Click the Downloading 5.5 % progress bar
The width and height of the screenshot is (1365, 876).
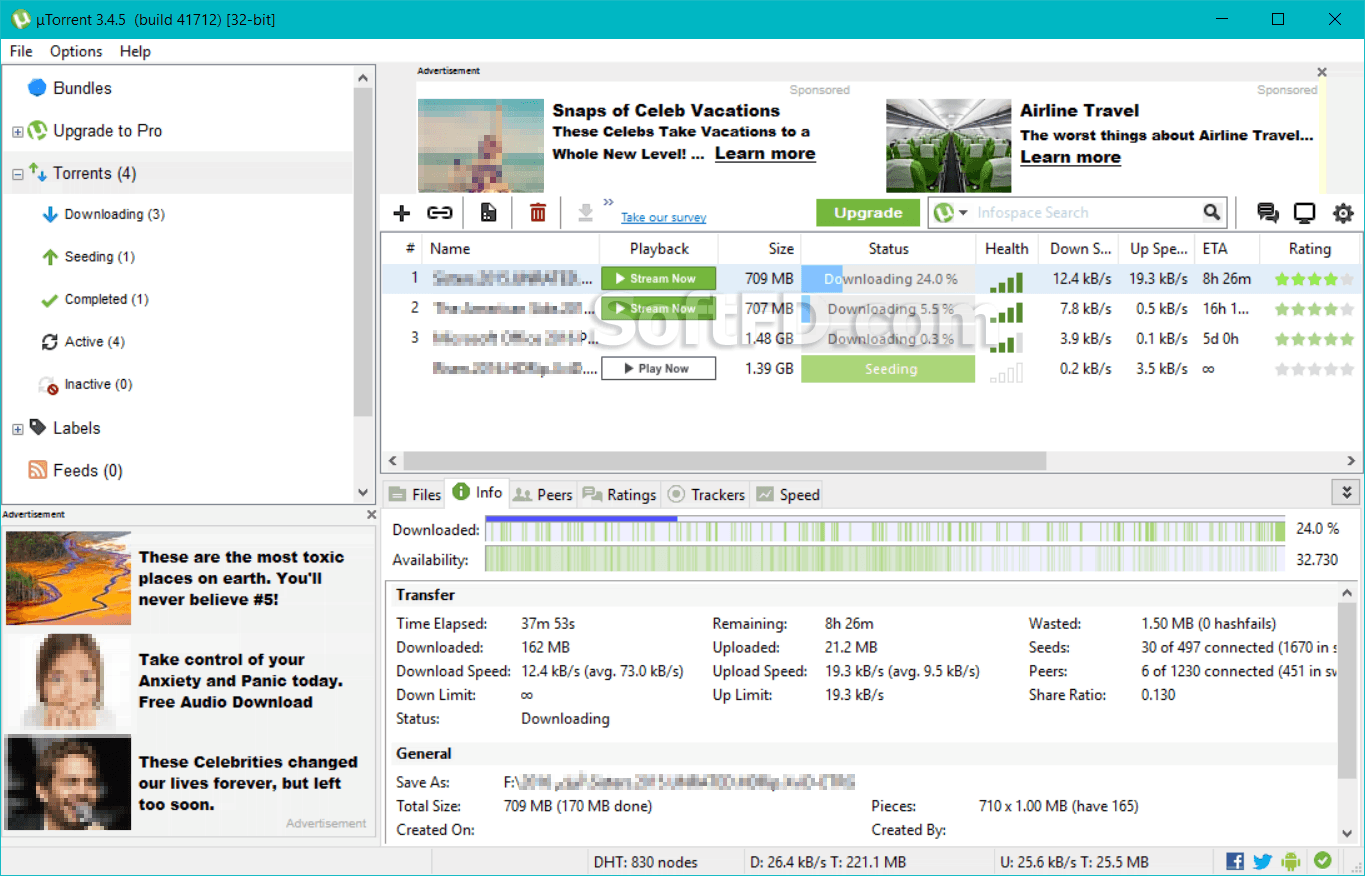tap(888, 309)
